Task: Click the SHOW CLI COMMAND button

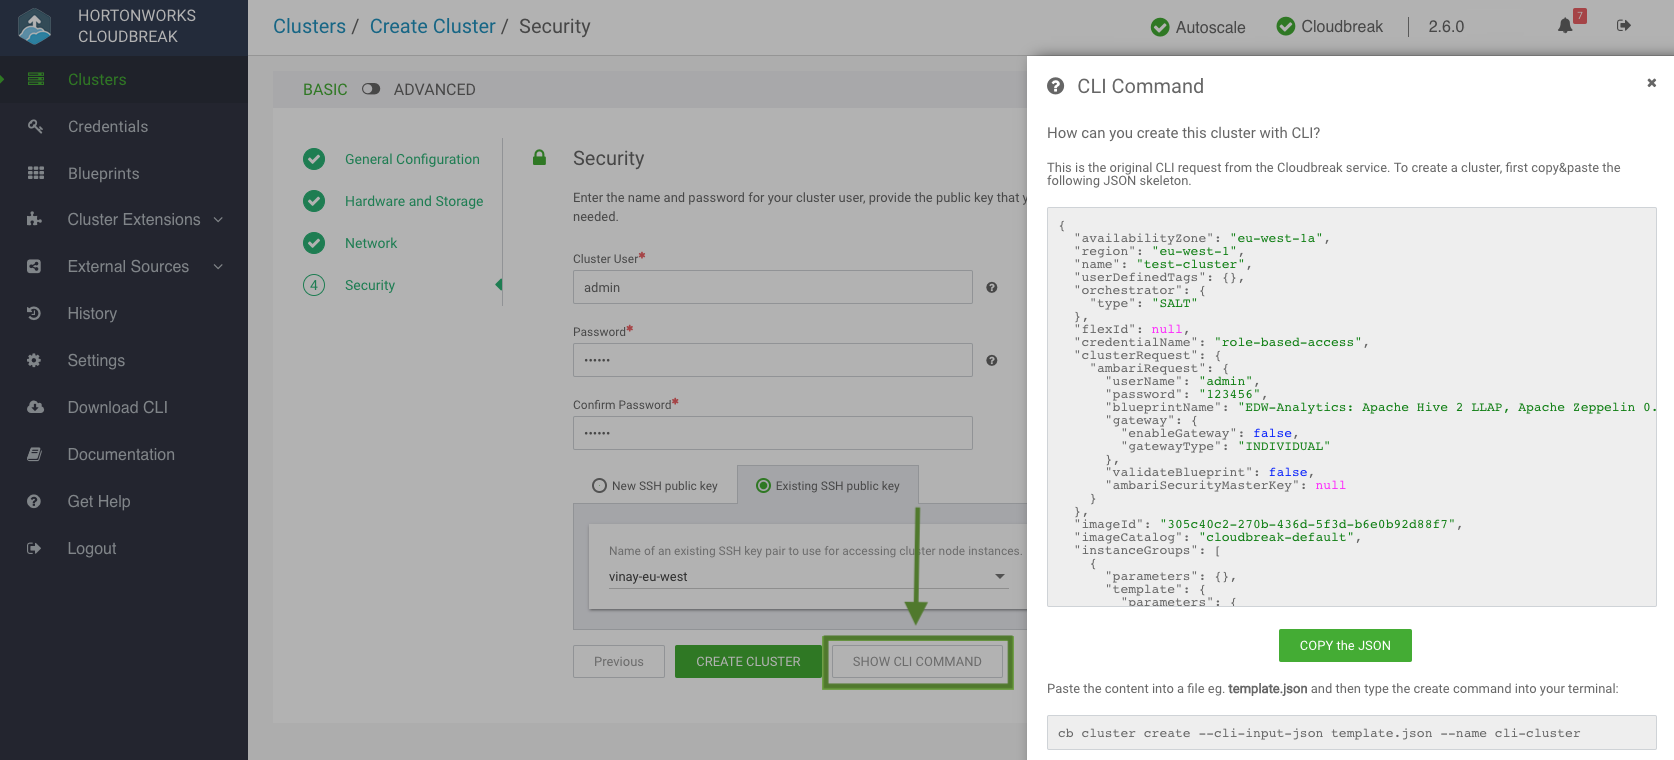Action: point(917,661)
